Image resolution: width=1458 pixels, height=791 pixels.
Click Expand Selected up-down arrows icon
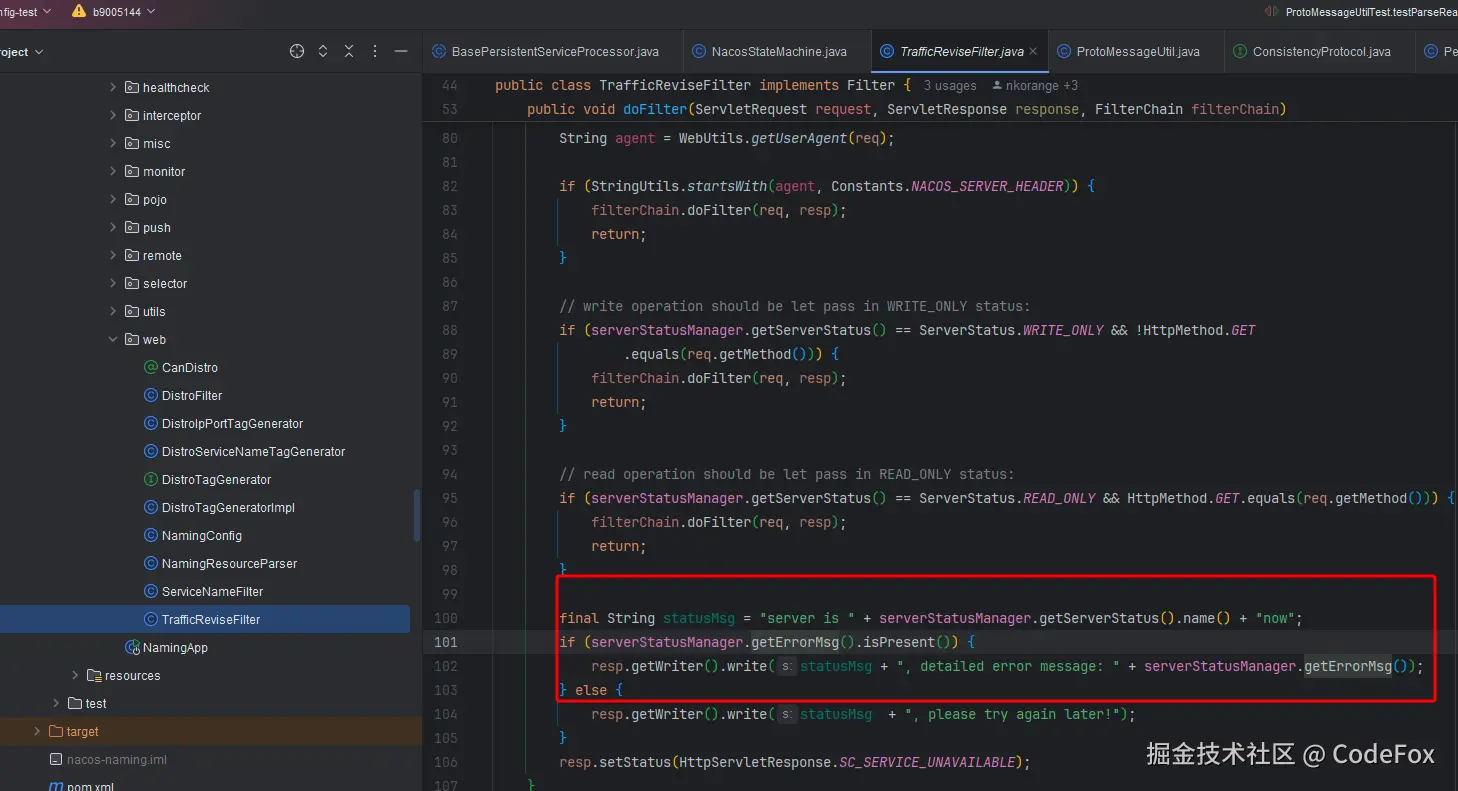[323, 51]
